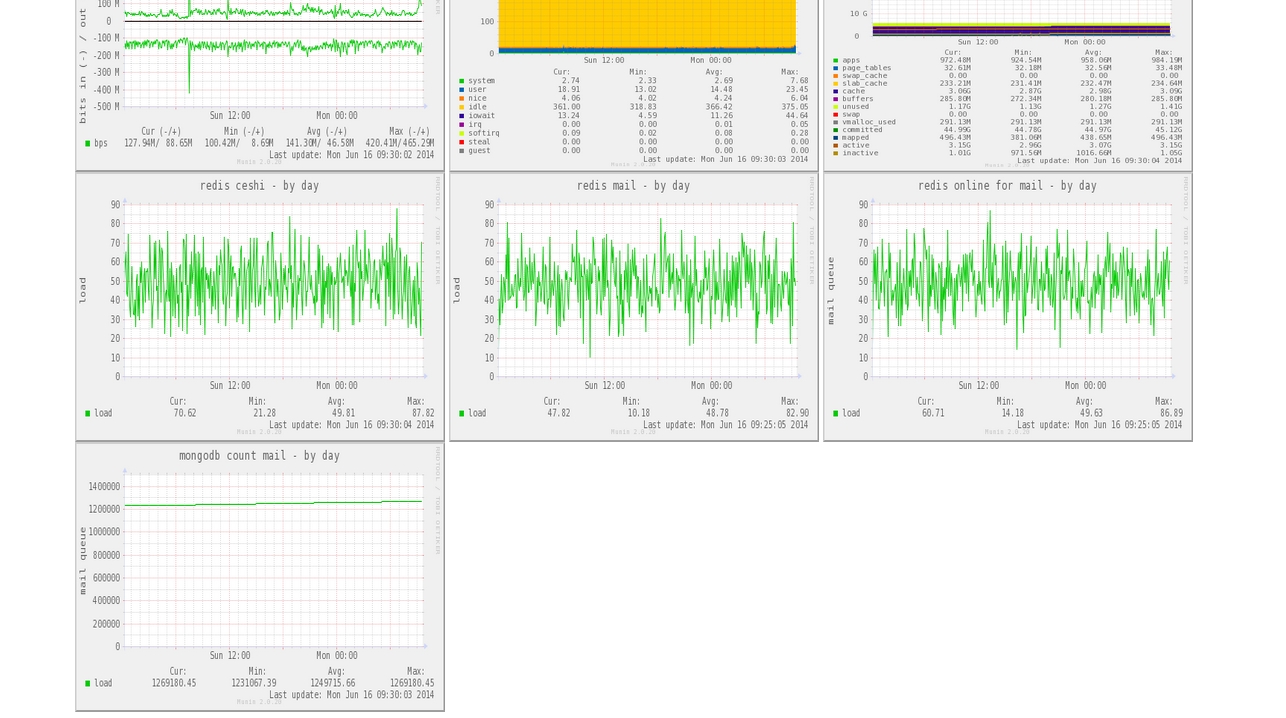The width and height of the screenshot is (1286, 718).
Task: Click the steal legend entry
Action: coord(479,142)
